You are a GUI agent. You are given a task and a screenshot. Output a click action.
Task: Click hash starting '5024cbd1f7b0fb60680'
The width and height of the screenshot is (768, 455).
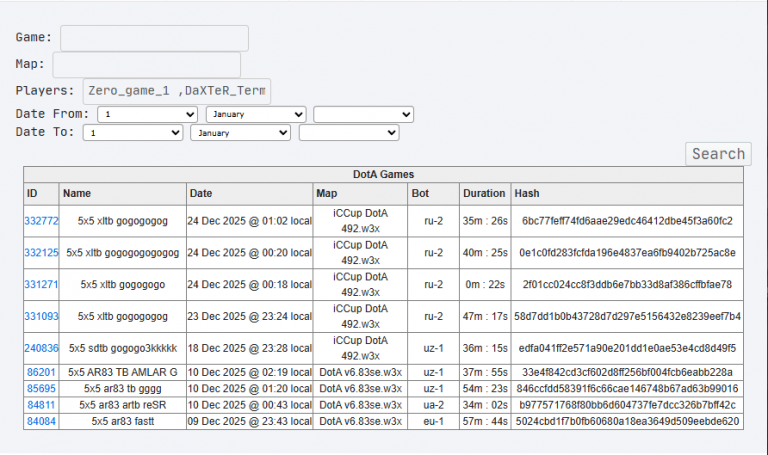point(627,421)
